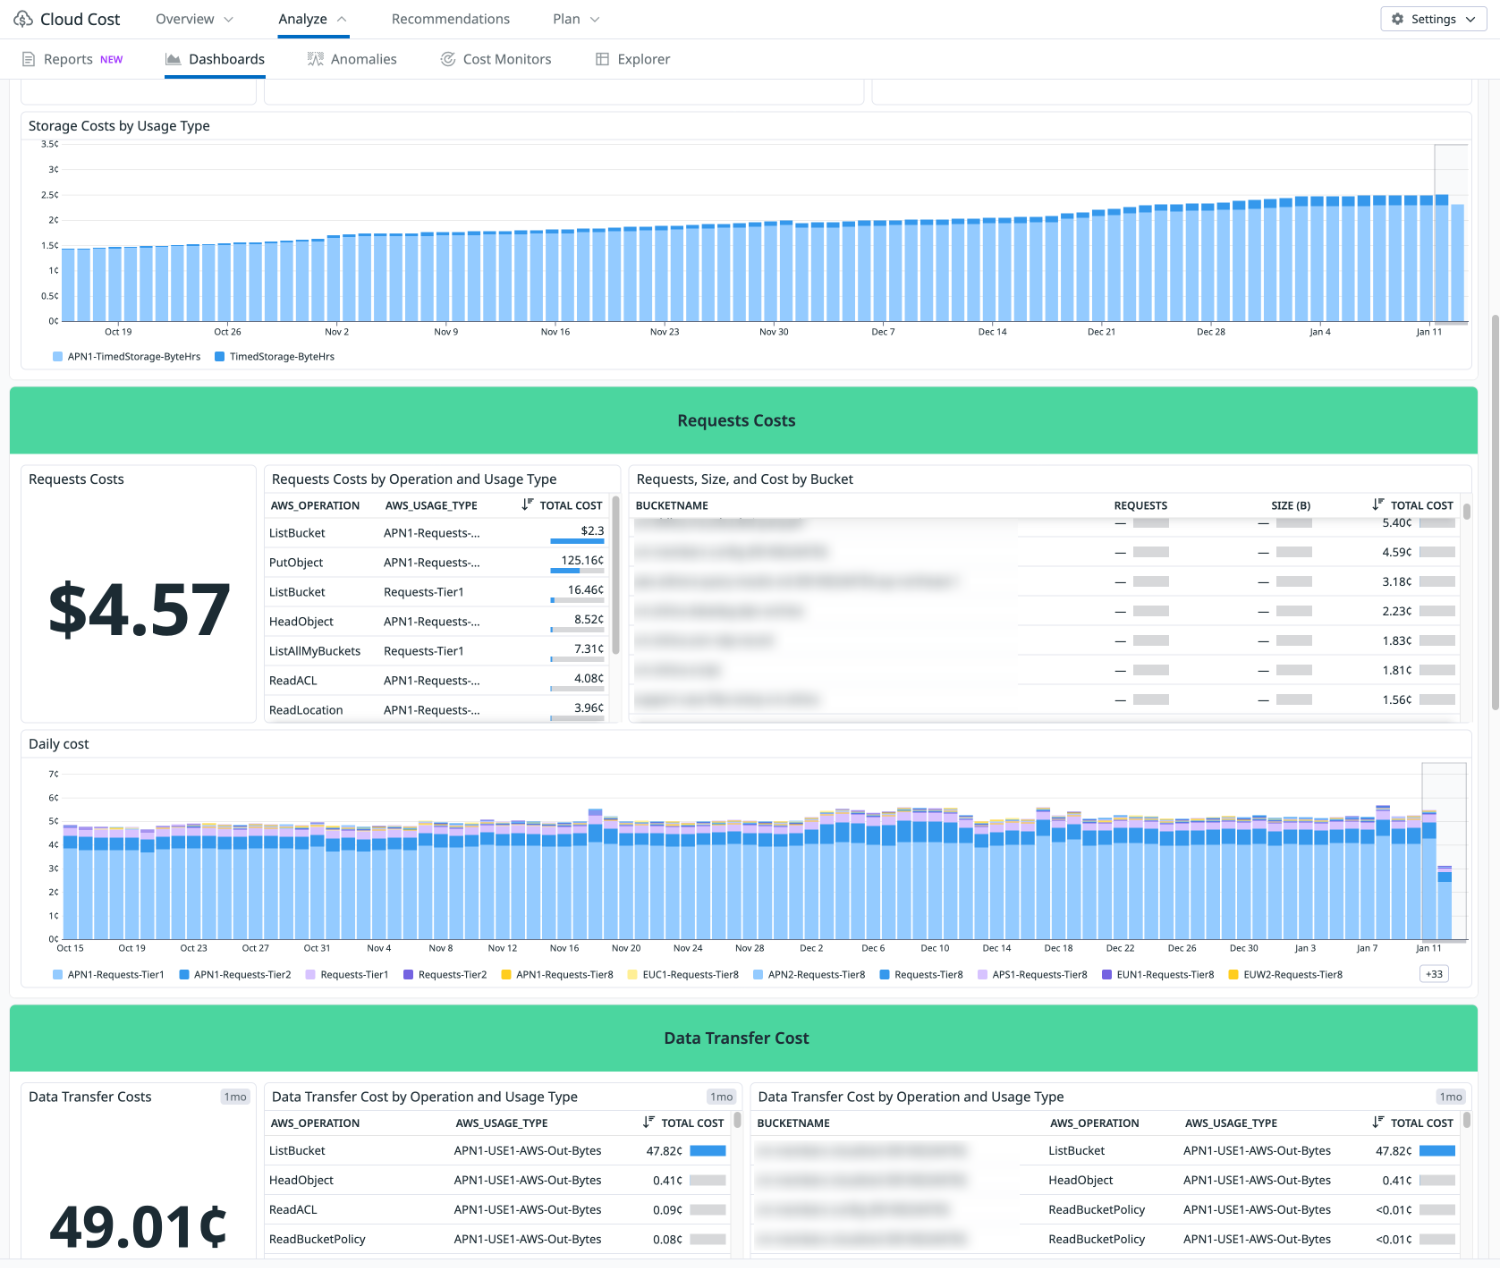Toggle APN1-Requests-Tier2 legend series
The image size is (1500, 1268).
tap(235, 975)
